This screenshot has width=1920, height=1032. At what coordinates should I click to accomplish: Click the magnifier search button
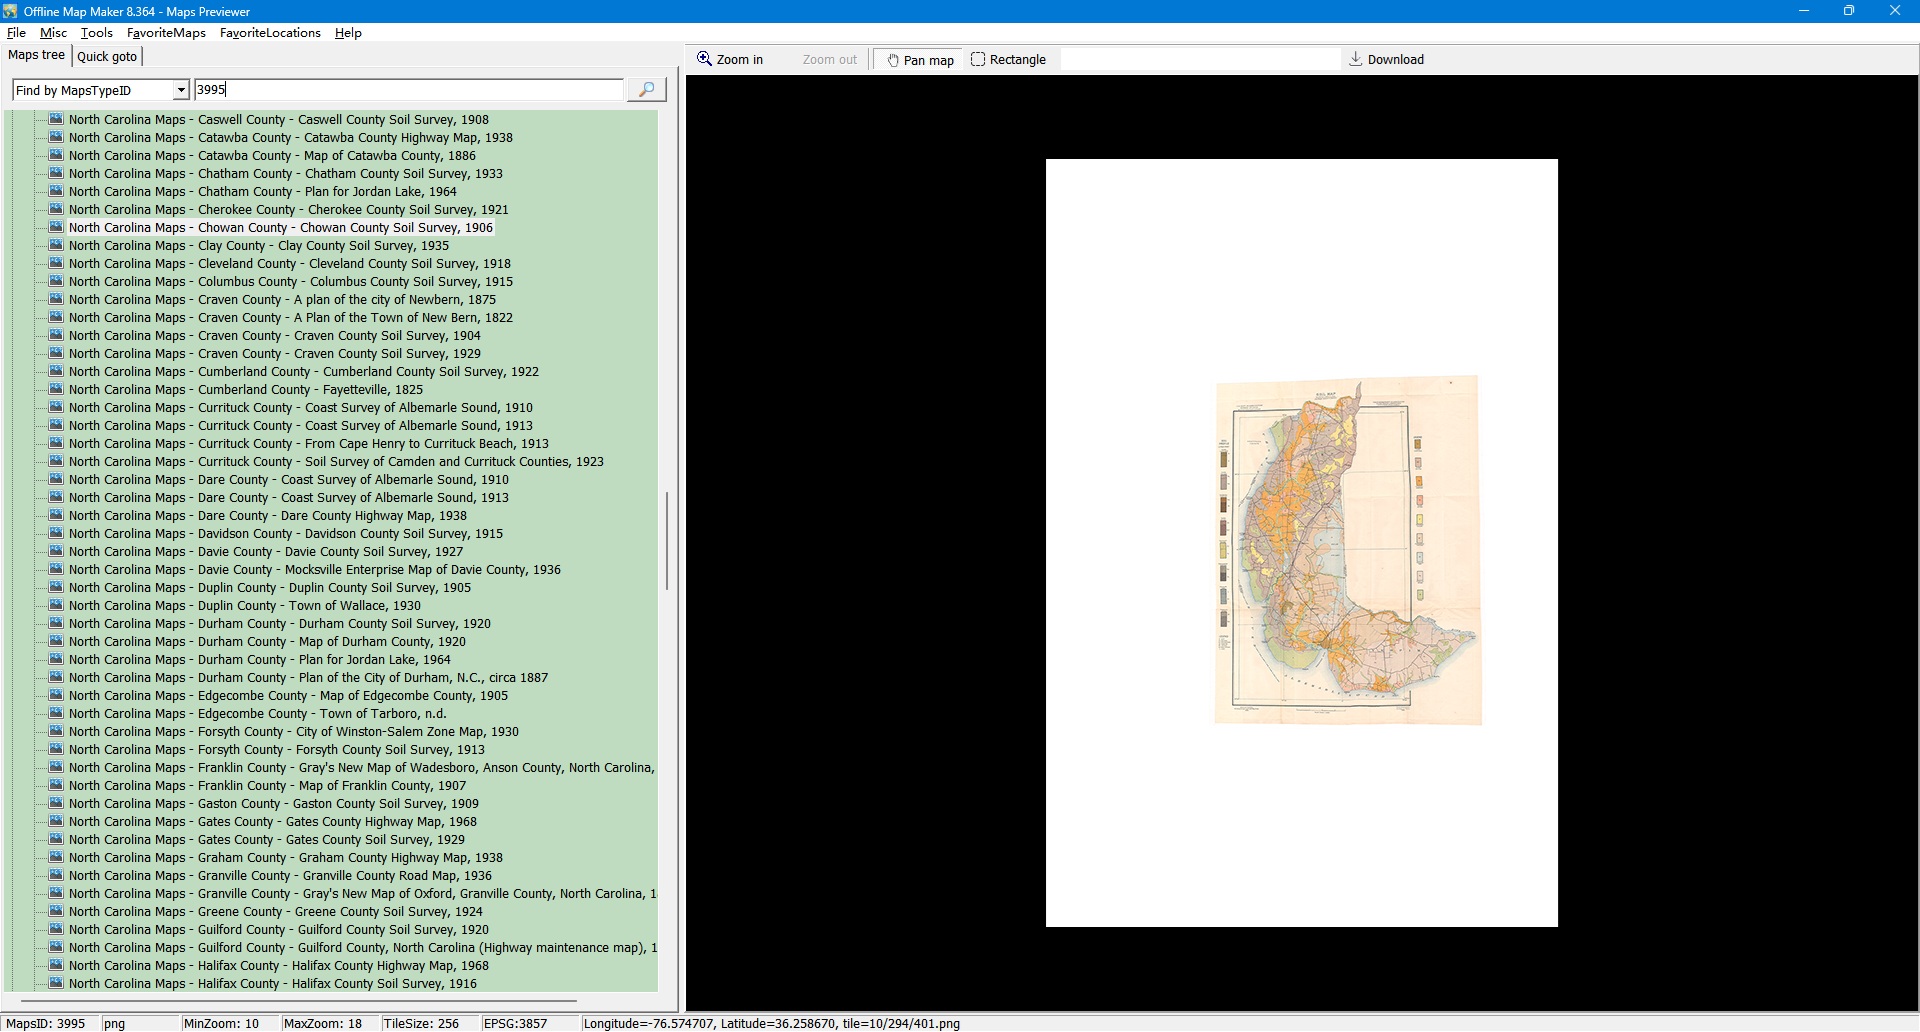pos(646,90)
